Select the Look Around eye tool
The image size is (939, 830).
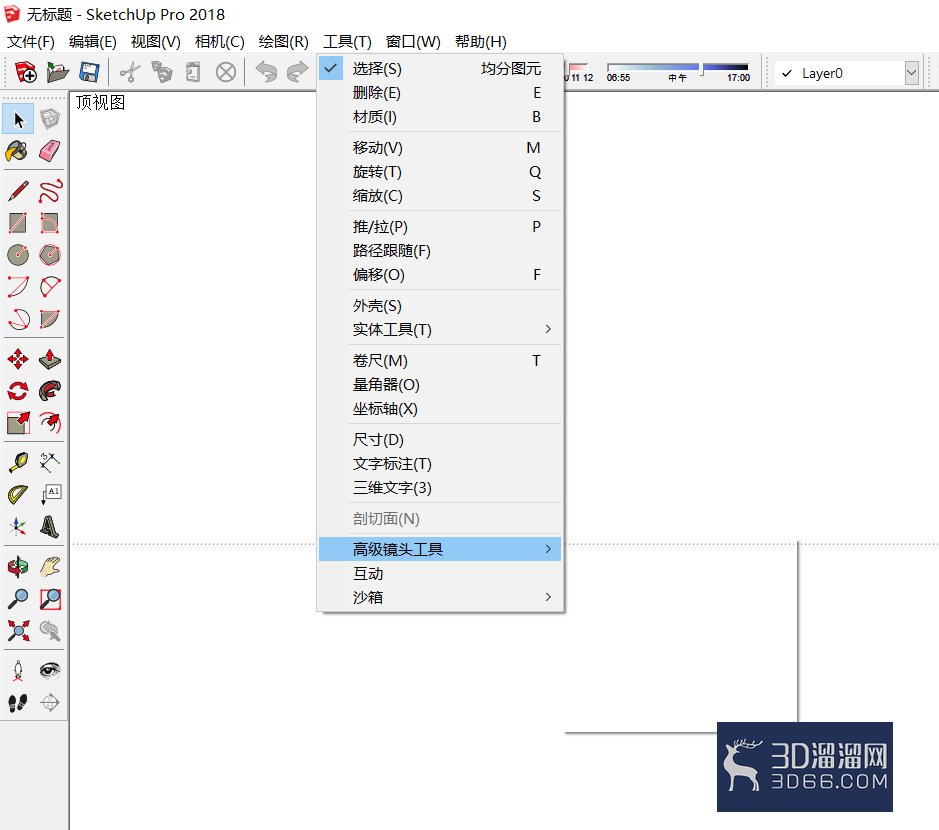(50, 671)
